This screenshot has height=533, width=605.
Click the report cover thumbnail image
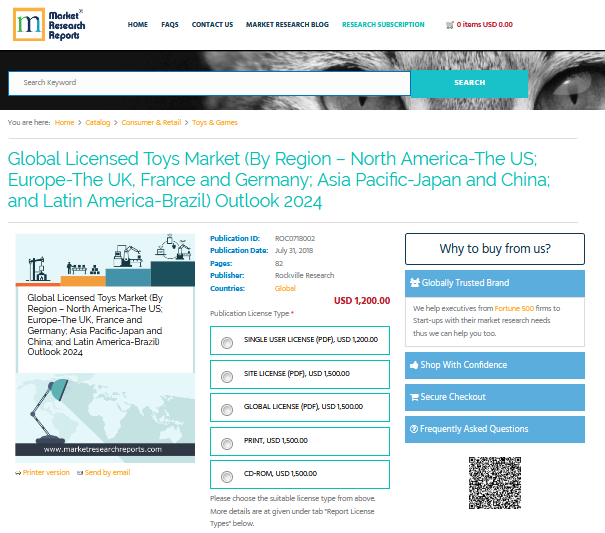pyautogui.click(x=105, y=348)
